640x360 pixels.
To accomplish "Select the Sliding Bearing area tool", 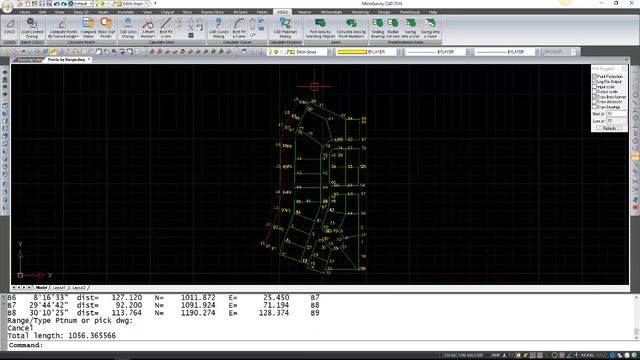I will (x=378, y=27).
